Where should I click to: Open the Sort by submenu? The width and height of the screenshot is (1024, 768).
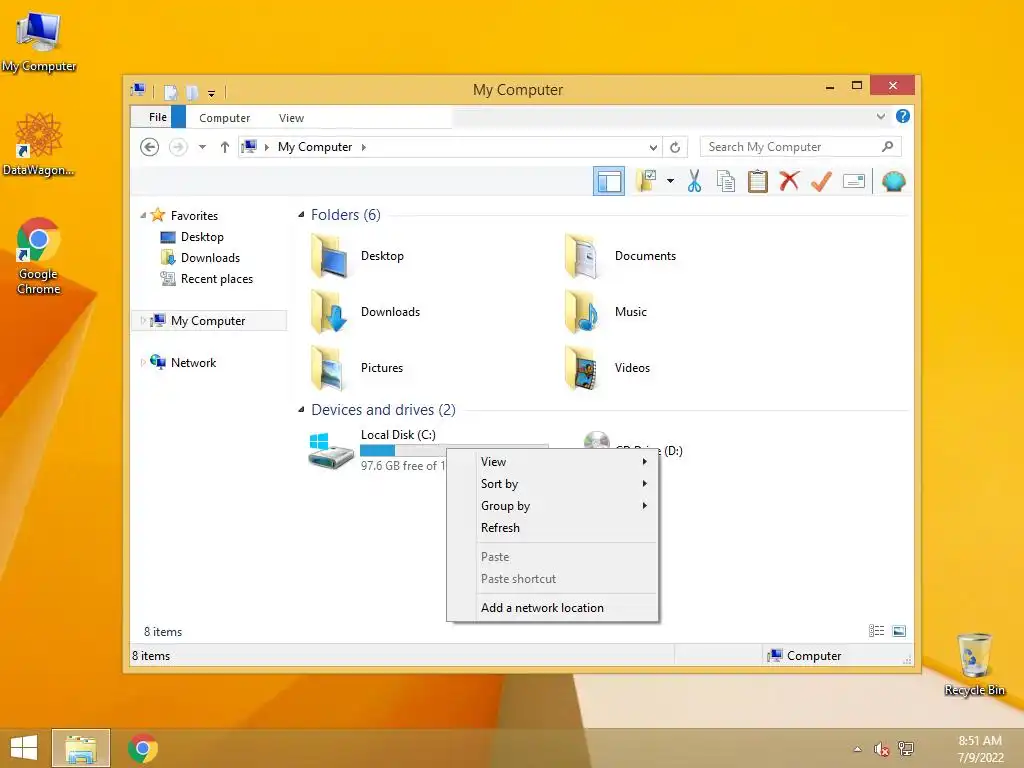pos(553,484)
